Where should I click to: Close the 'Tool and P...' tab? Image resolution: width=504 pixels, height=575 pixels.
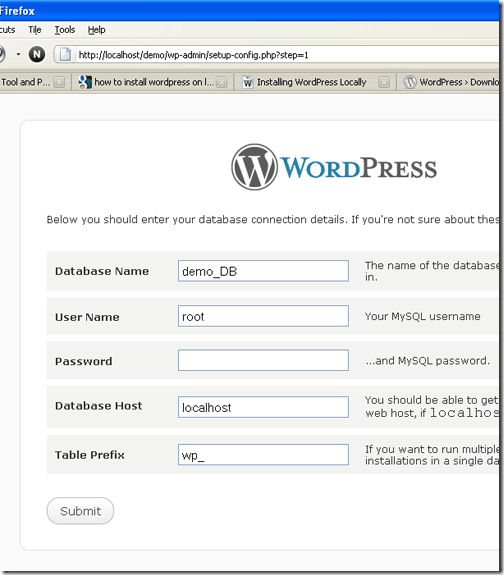(x=59, y=82)
